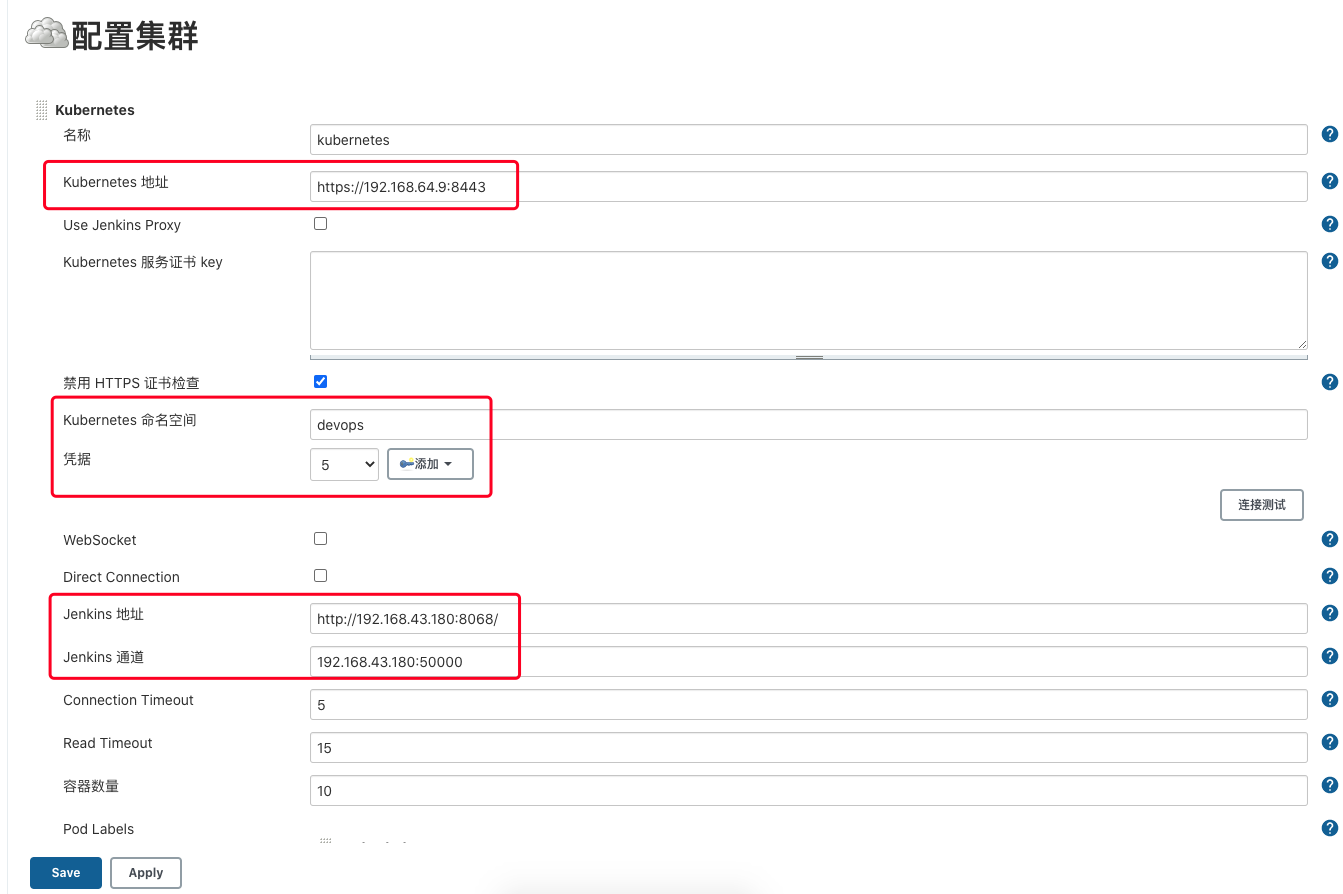Open help for Connection Timeout
Screen dimensions: 1343x894
[x=1329, y=699]
